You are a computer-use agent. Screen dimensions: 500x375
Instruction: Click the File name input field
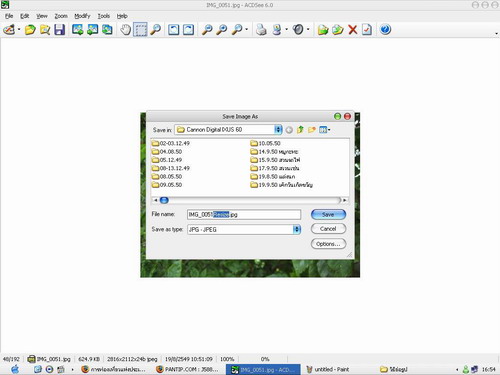coord(244,214)
